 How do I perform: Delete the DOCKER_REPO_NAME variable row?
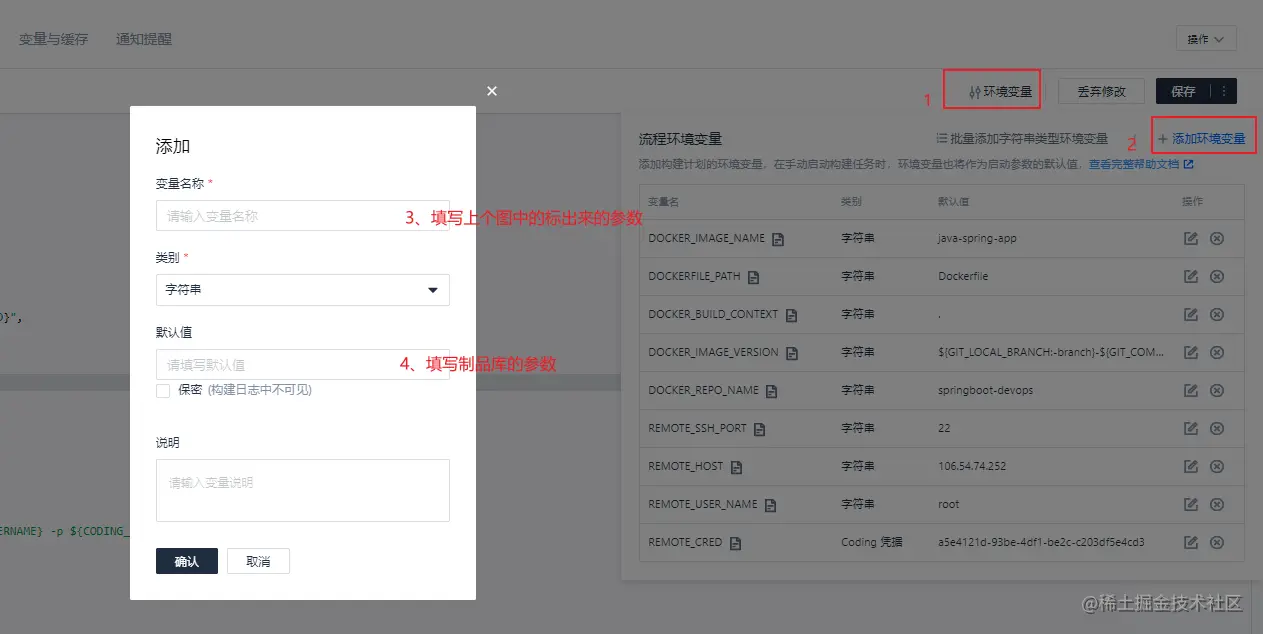pyautogui.click(x=1217, y=390)
